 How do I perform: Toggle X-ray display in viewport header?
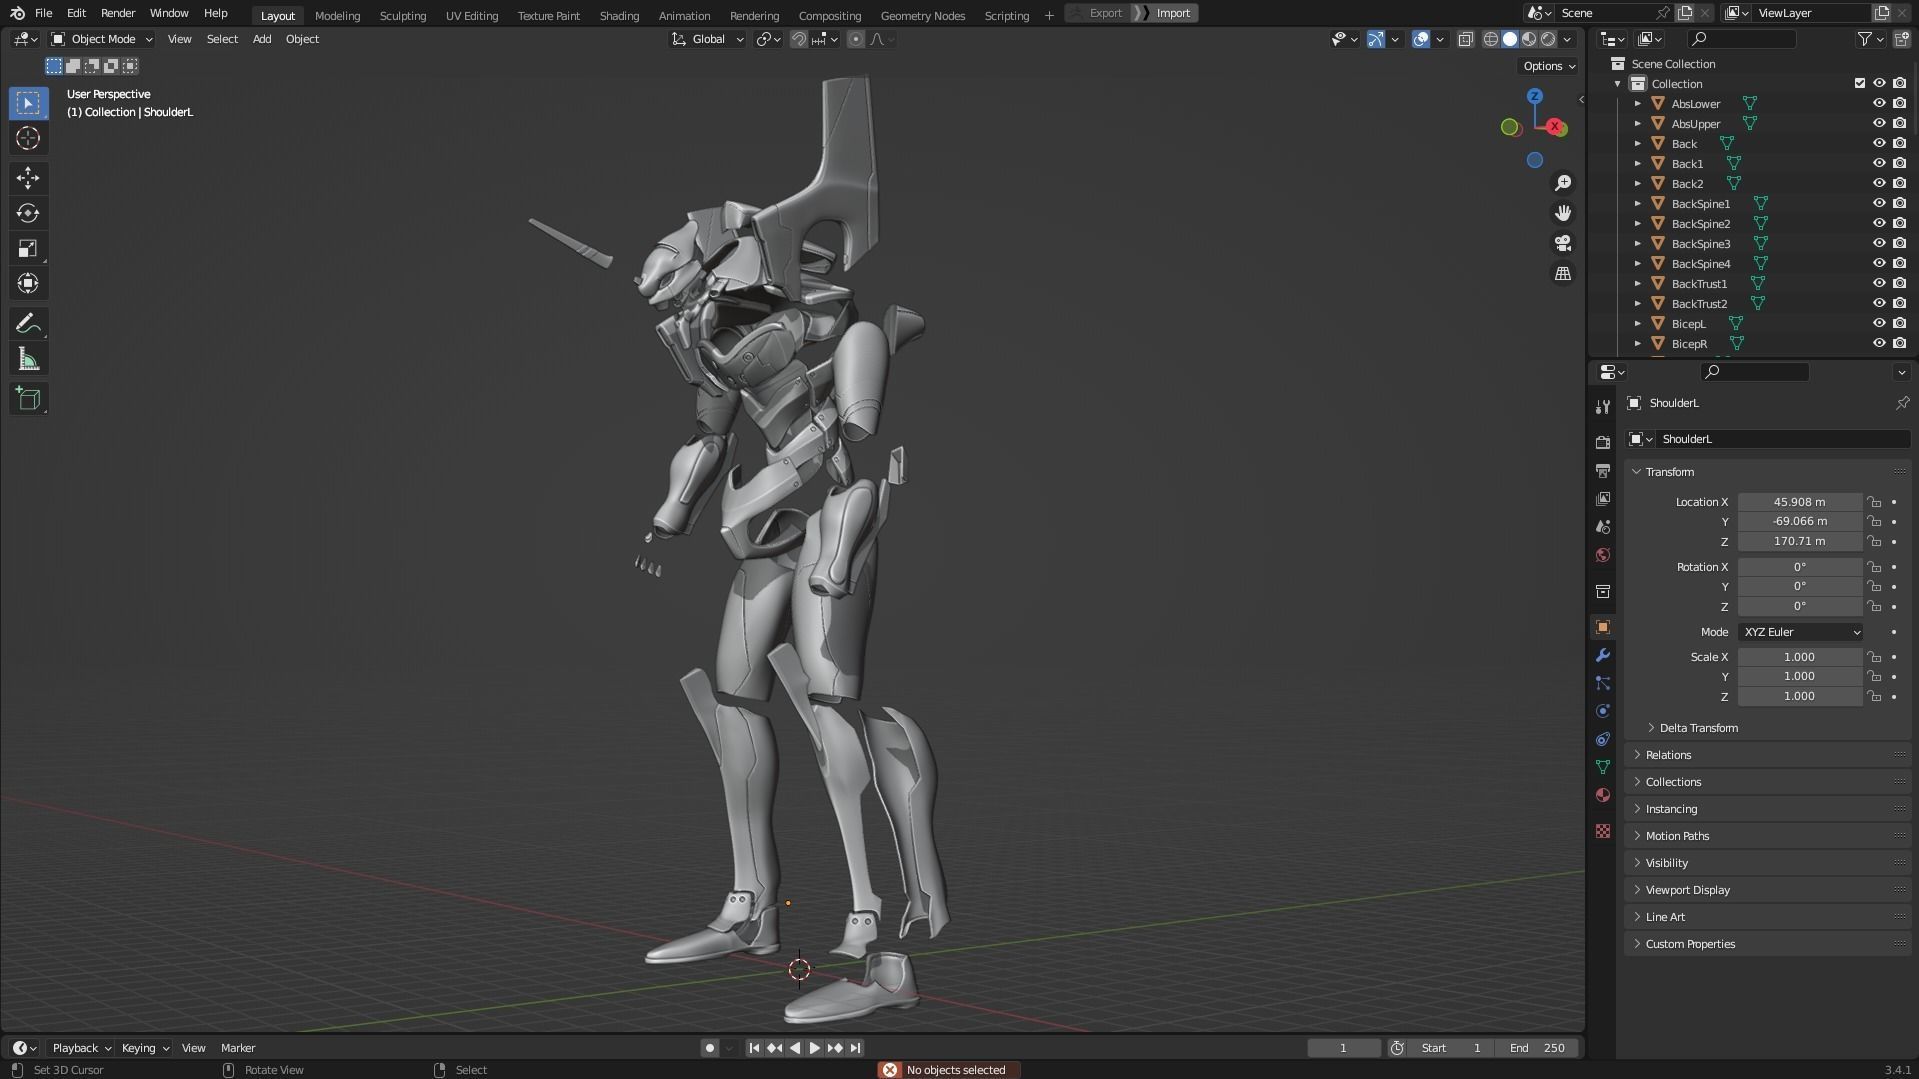[x=1465, y=39]
